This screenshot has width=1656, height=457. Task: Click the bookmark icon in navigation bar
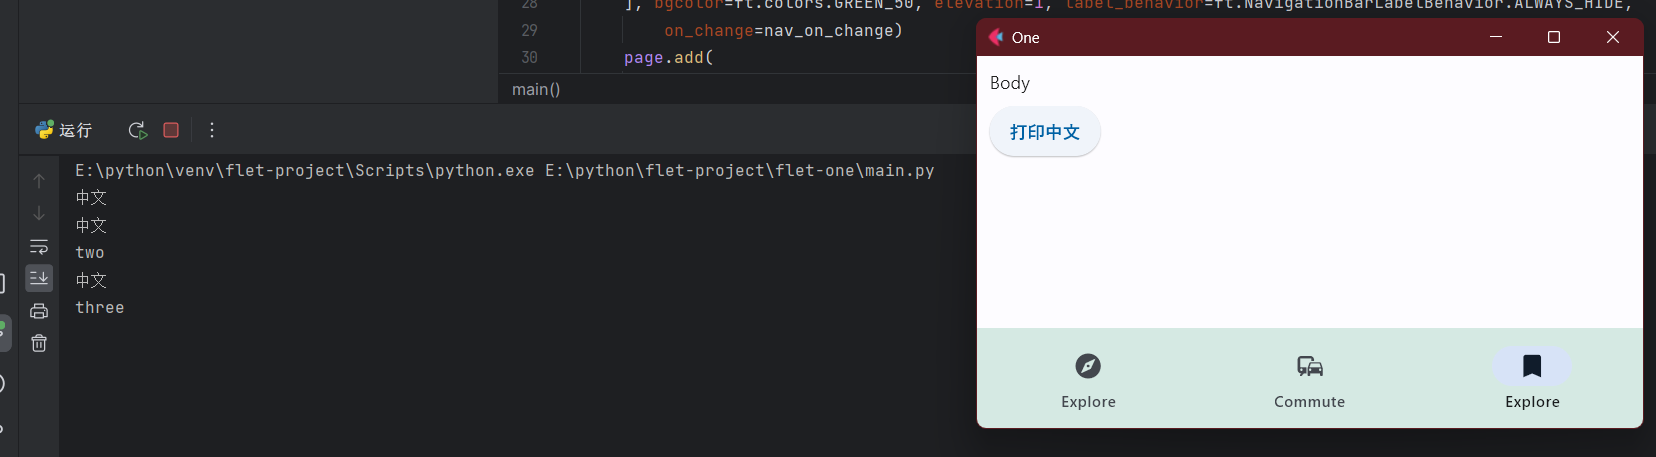[1532, 366]
